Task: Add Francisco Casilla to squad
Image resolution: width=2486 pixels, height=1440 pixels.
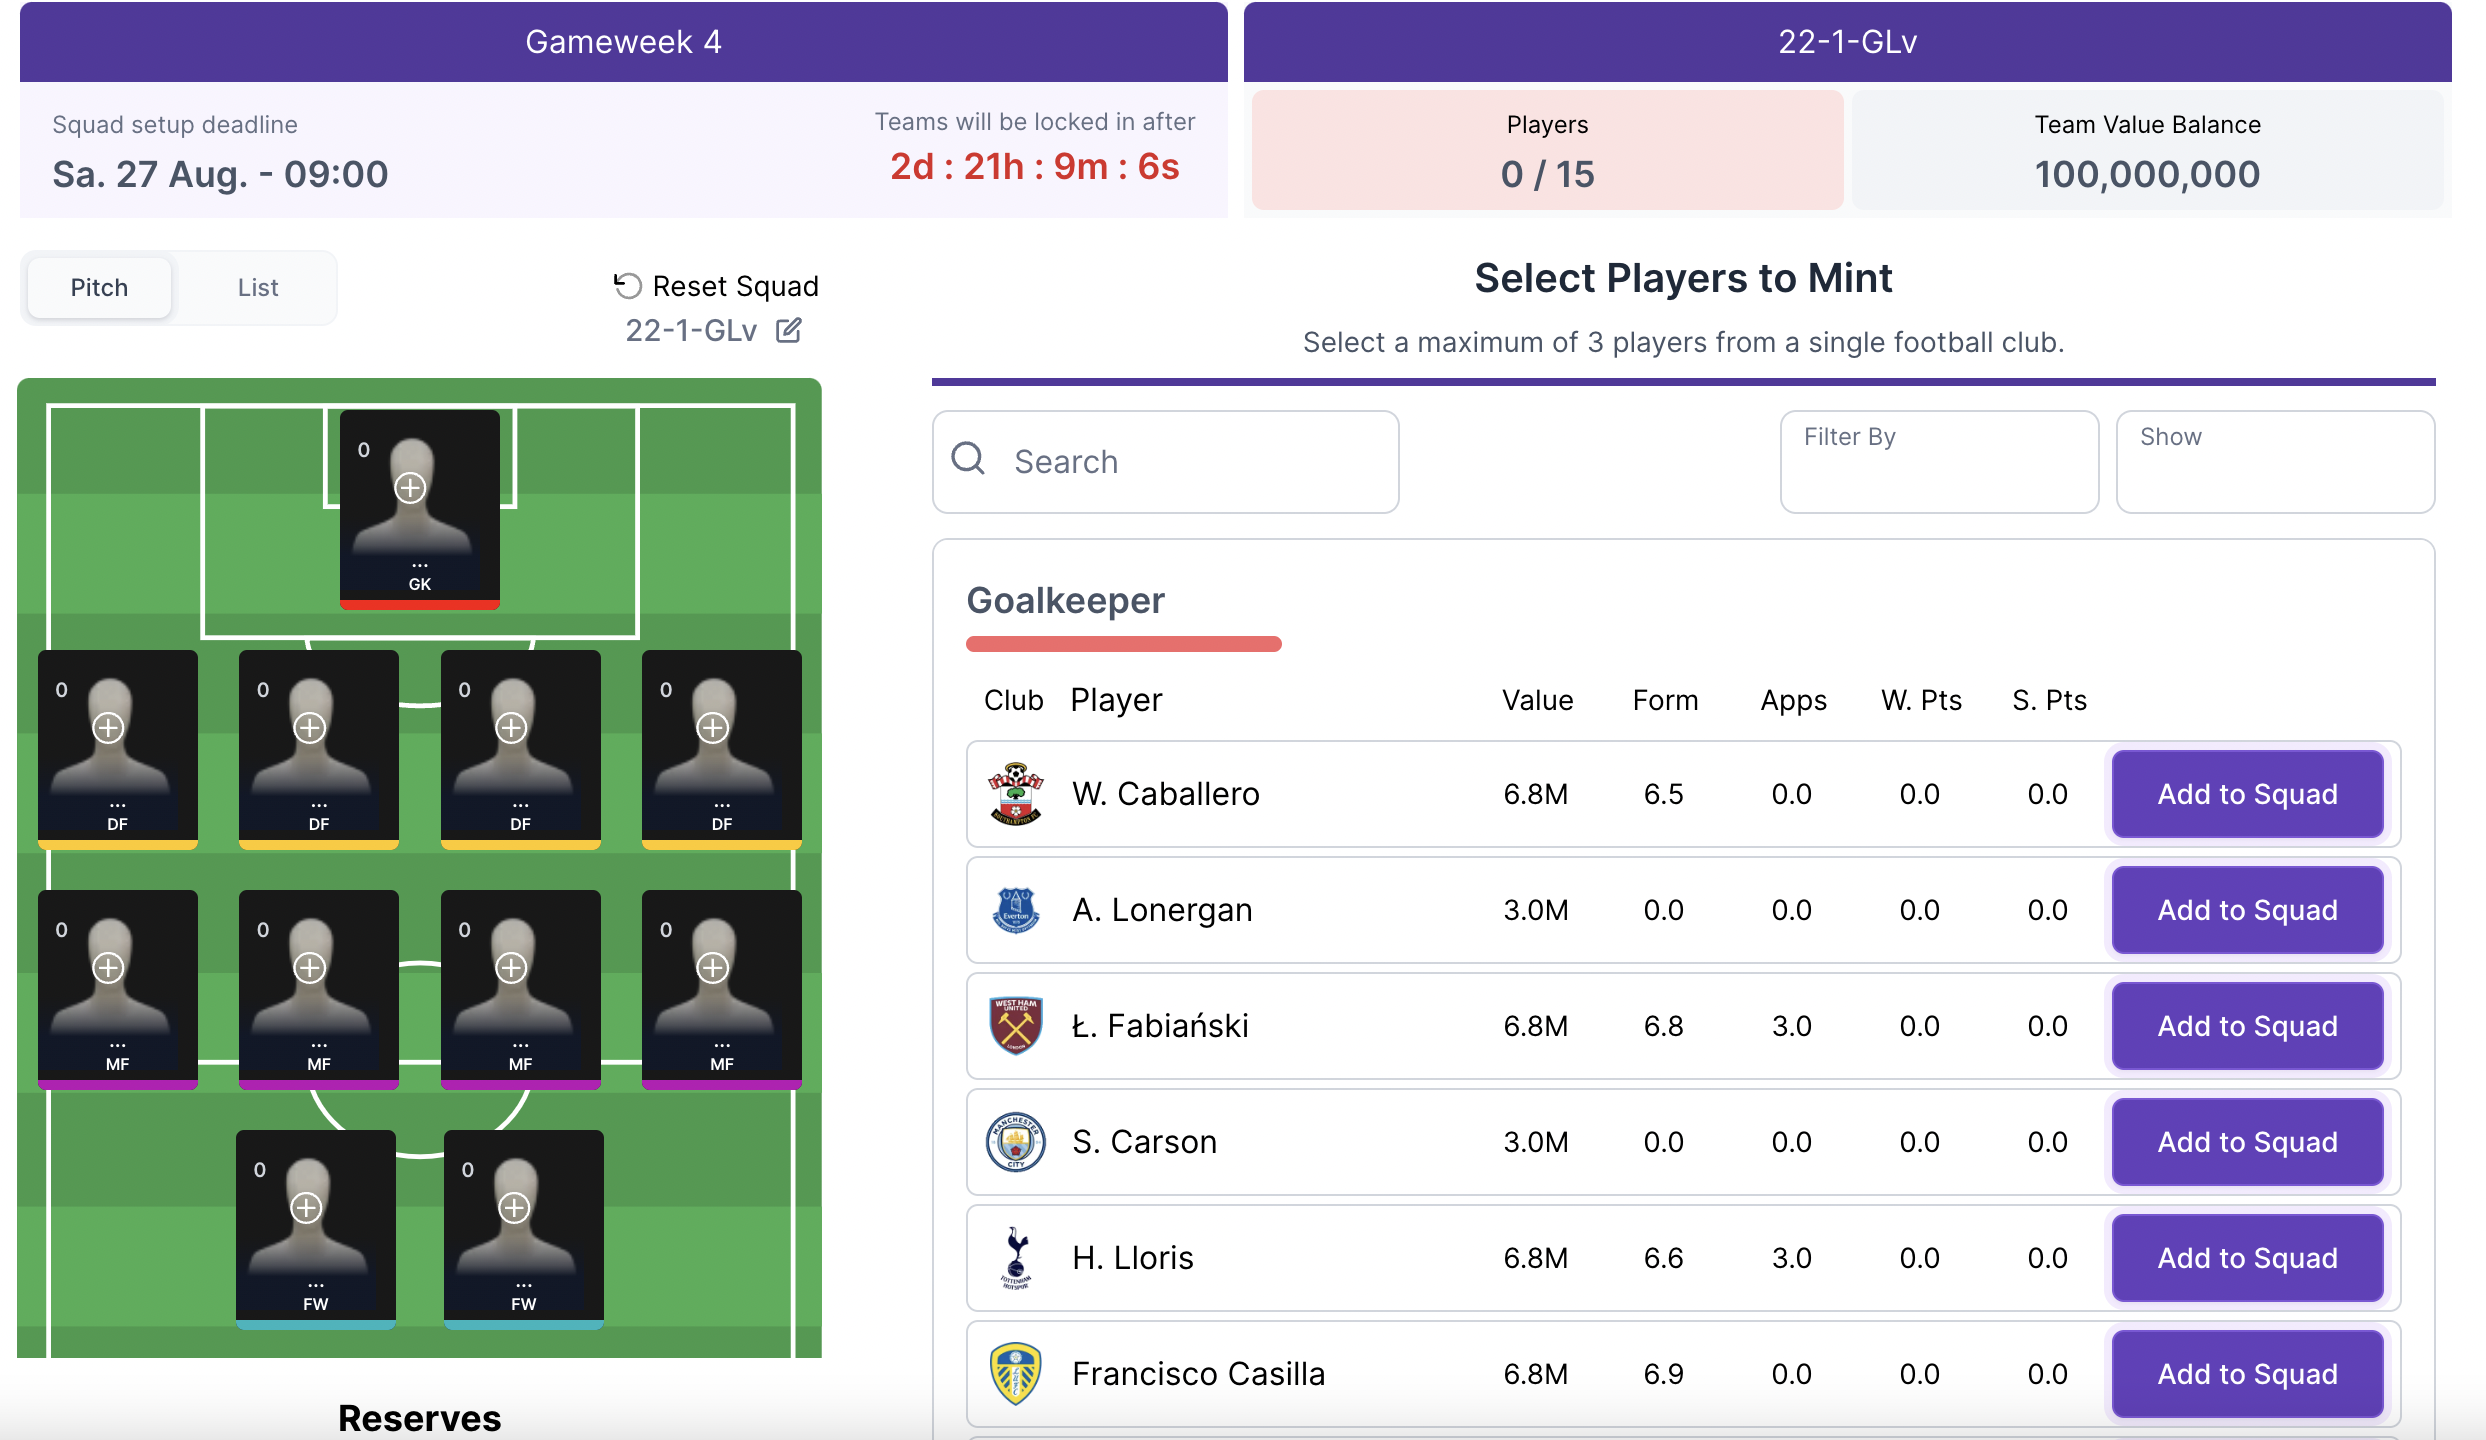Action: (x=2247, y=1374)
